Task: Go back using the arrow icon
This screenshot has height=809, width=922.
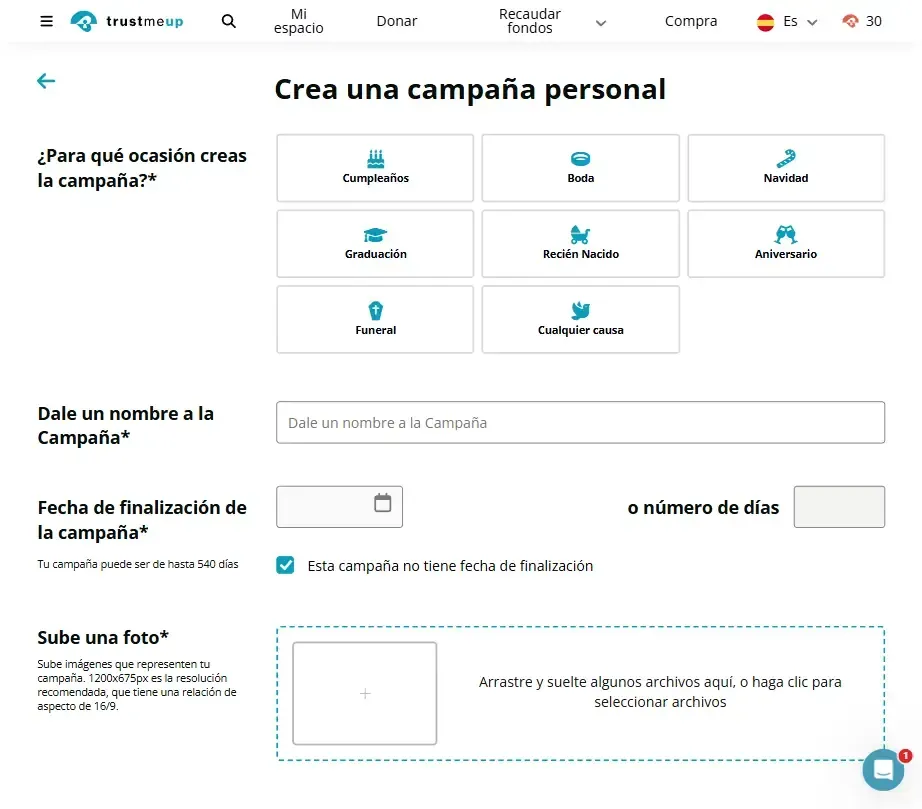Action: (46, 81)
